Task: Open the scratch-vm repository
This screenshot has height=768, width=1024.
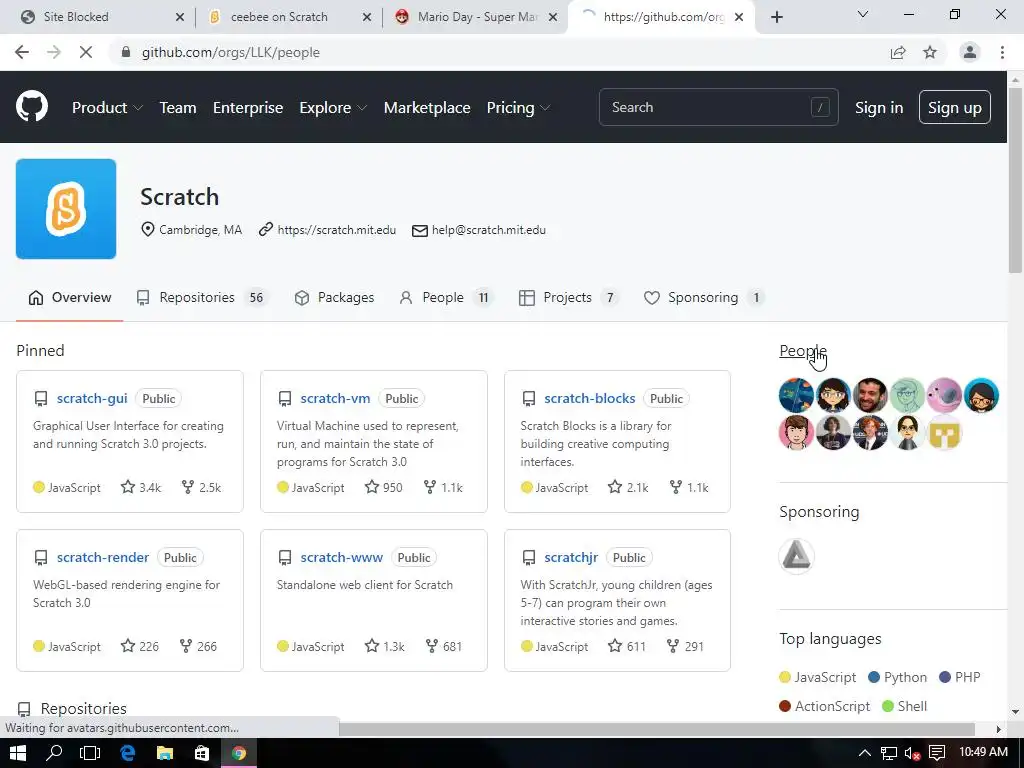Action: pyautogui.click(x=335, y=398)
